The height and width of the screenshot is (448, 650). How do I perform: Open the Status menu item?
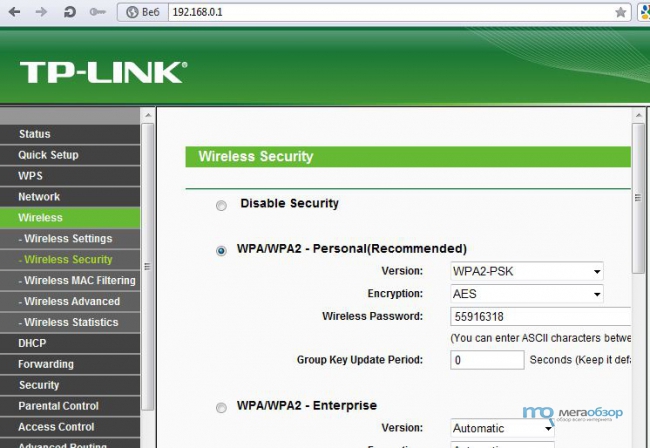[70, 134]
